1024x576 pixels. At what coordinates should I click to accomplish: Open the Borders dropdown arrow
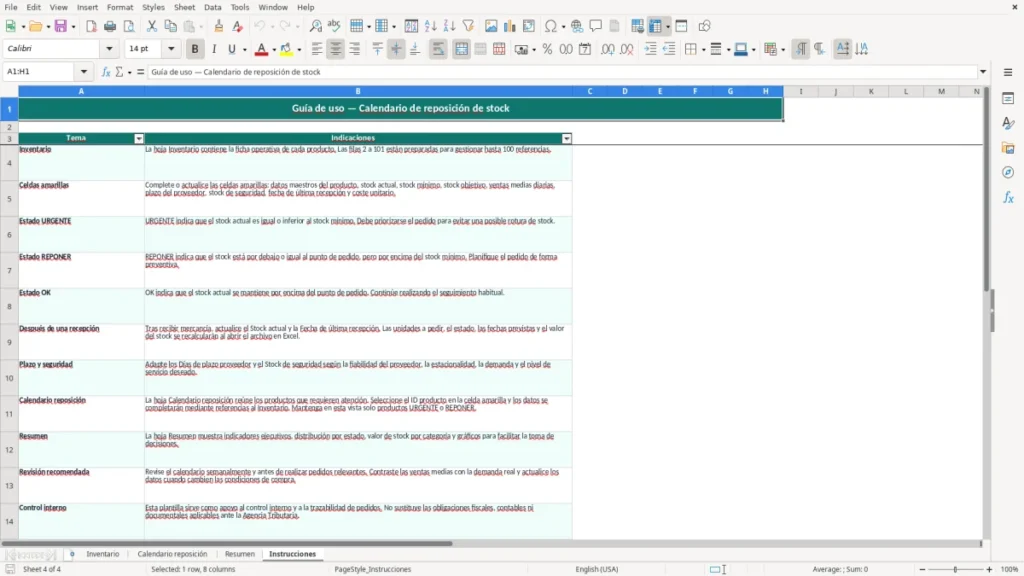[x=703, y=50]
